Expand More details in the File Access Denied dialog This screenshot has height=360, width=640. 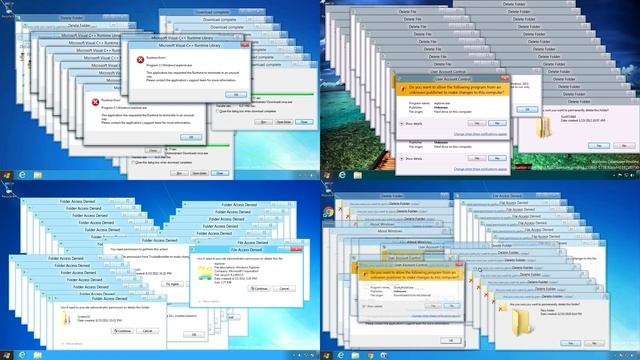209,301
